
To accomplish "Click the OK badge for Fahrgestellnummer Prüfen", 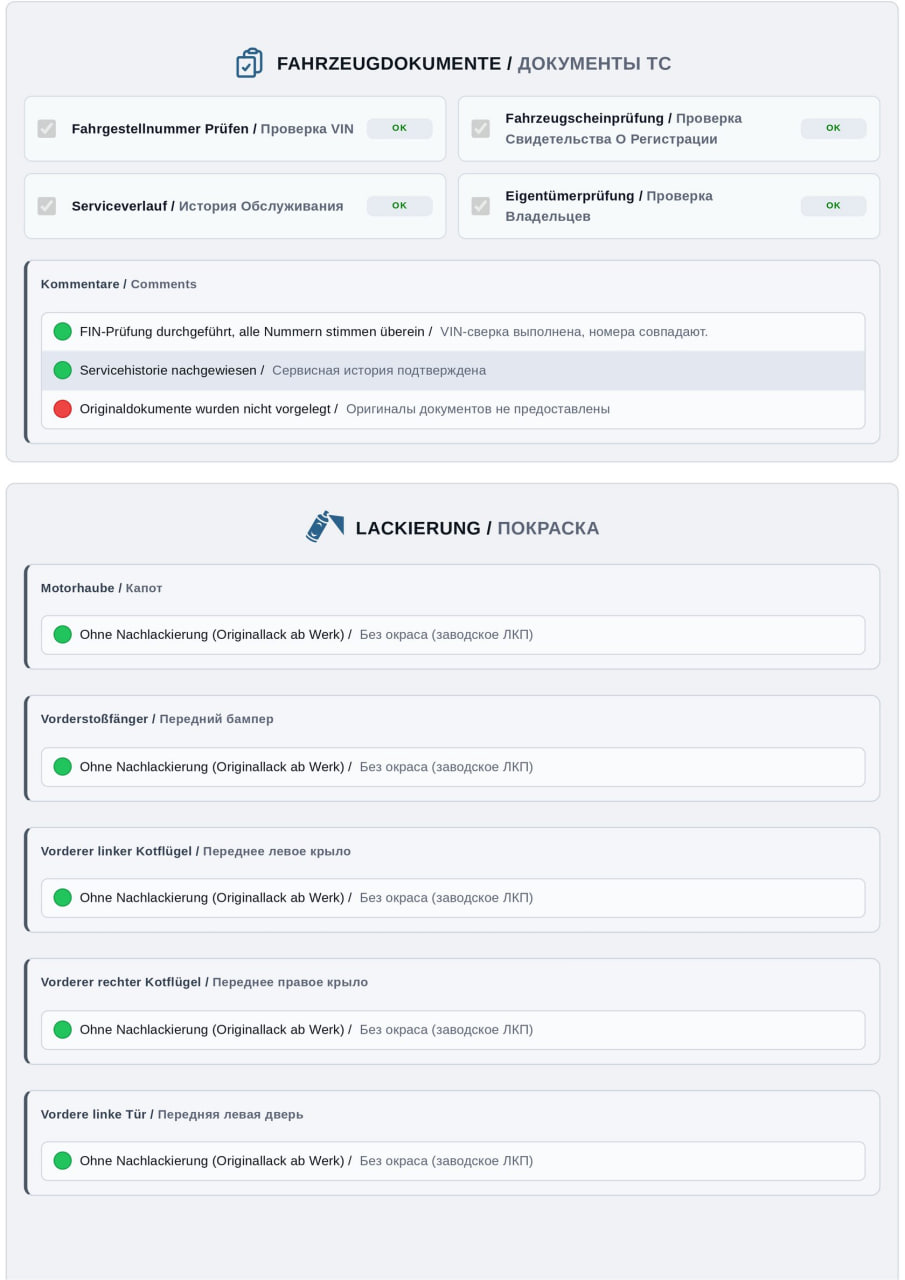I will [x=399, y=128].
